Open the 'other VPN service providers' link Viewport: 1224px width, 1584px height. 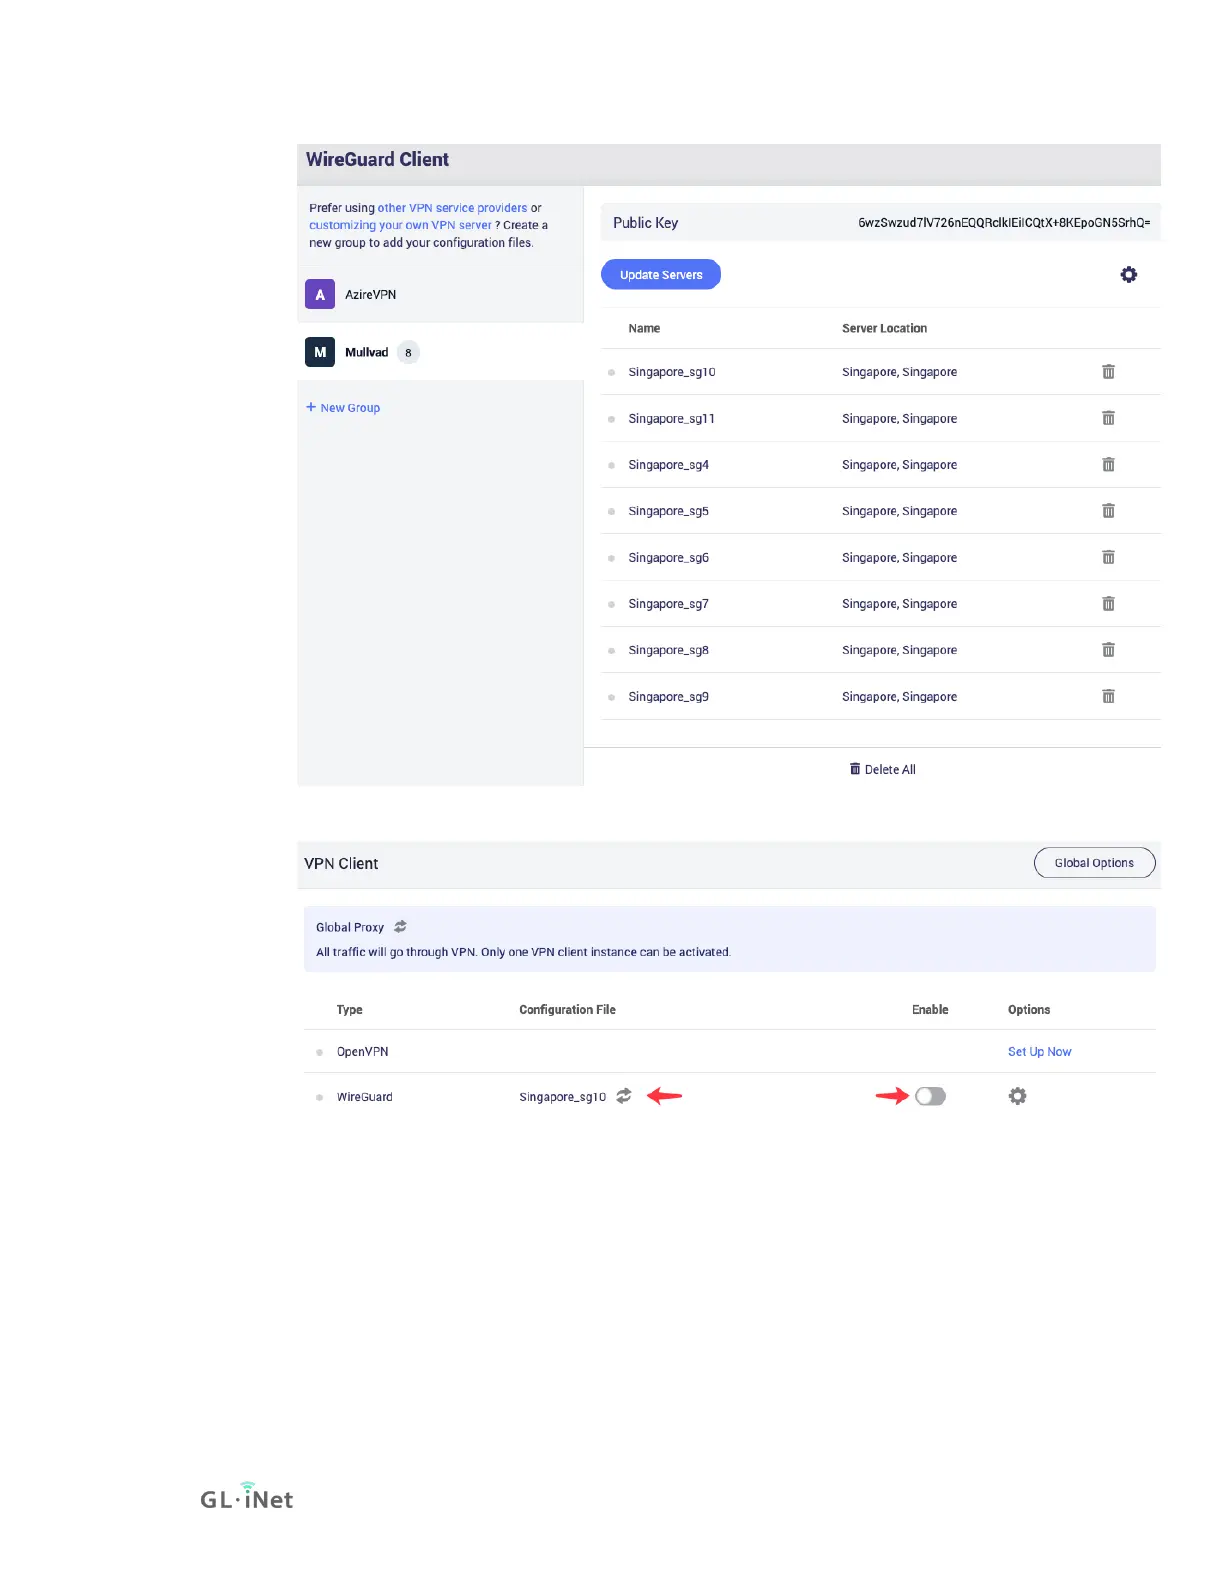click(x=452, y=208)
